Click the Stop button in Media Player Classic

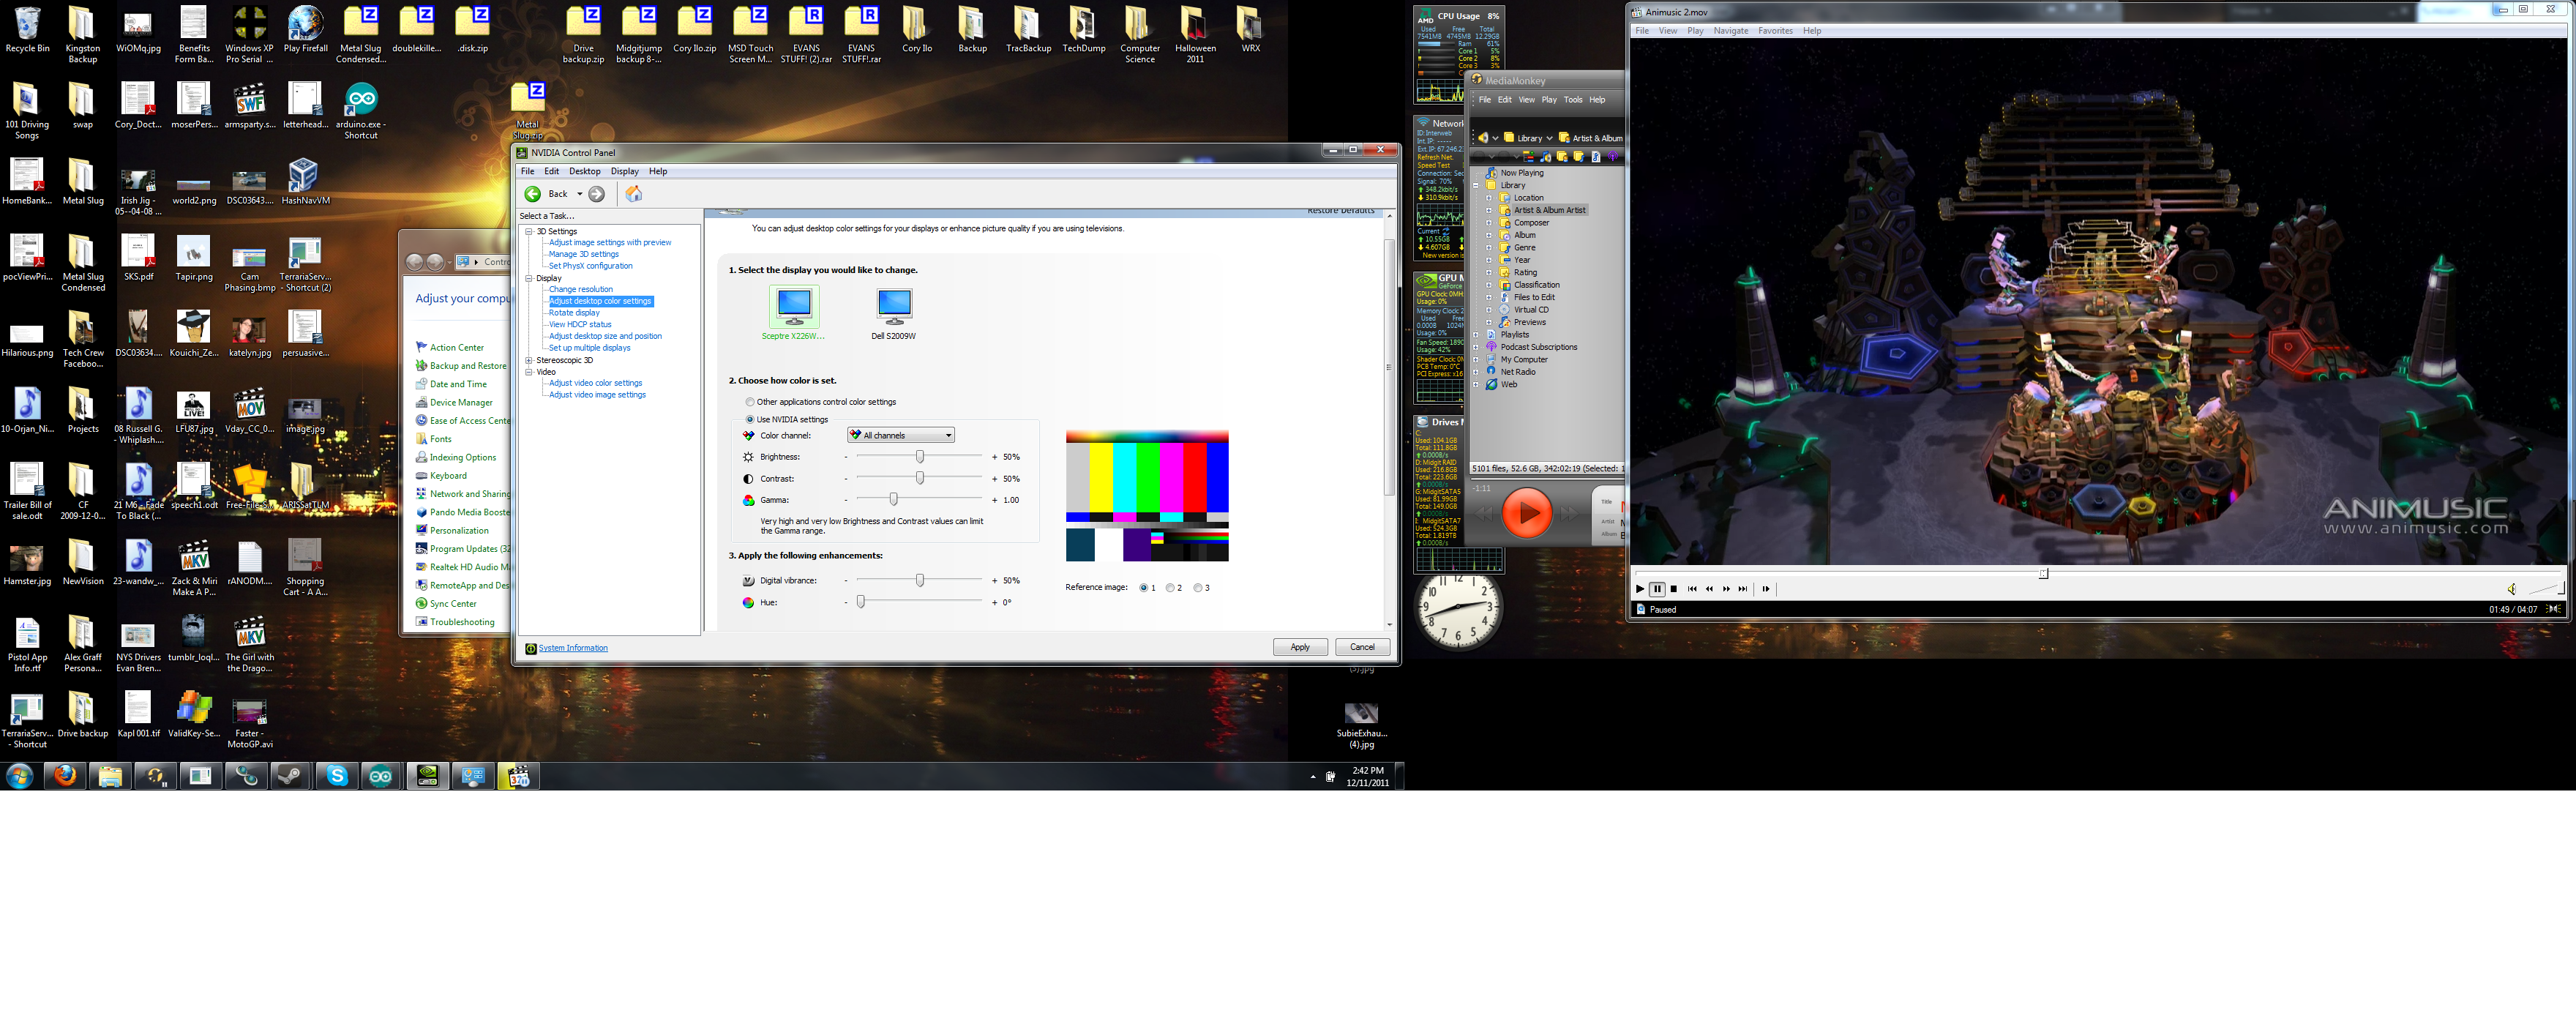(1674, 589)
